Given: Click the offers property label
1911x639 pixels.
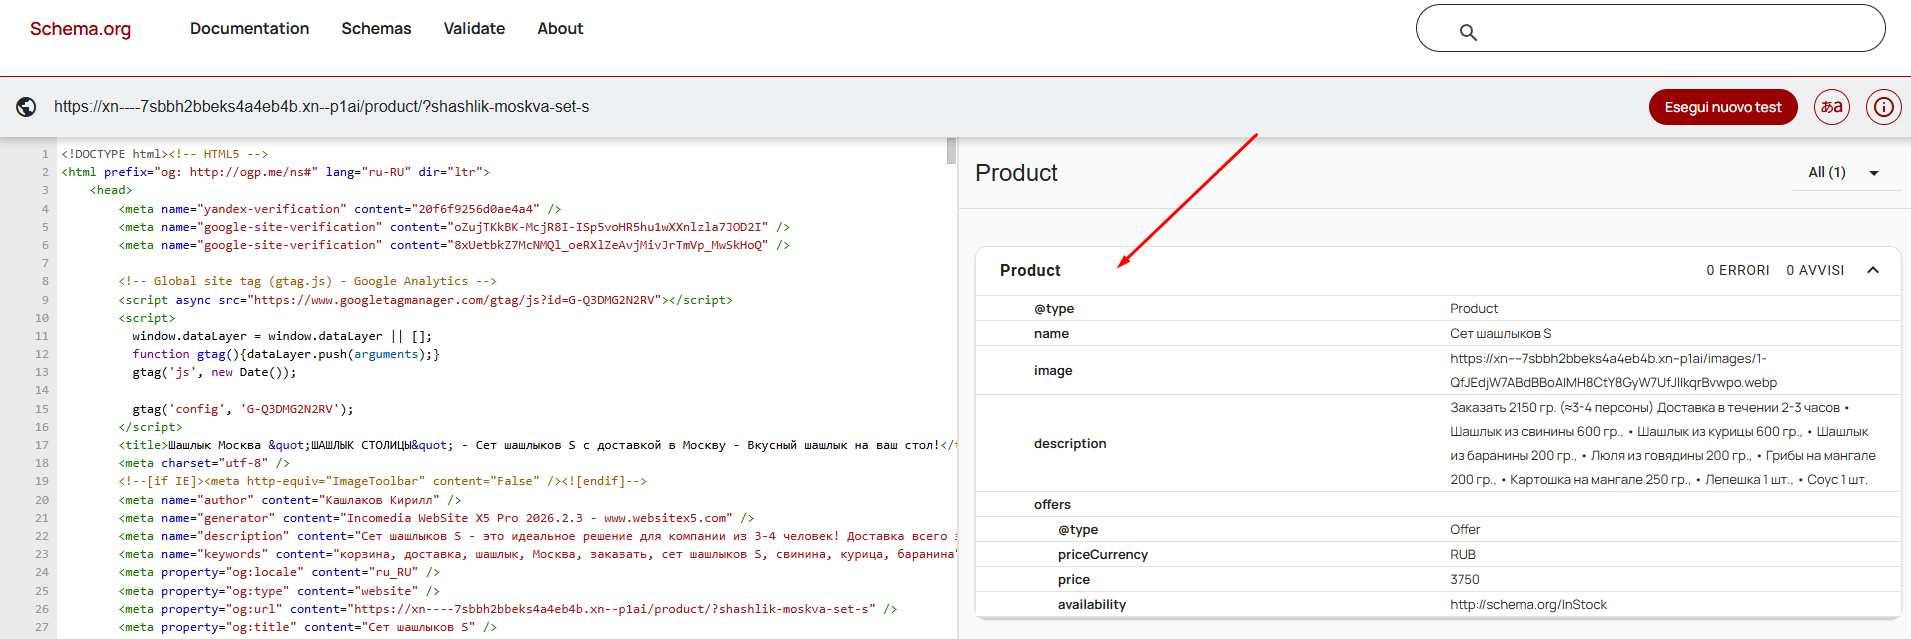Looking at the screenshot, I should tap(1052, 504).
